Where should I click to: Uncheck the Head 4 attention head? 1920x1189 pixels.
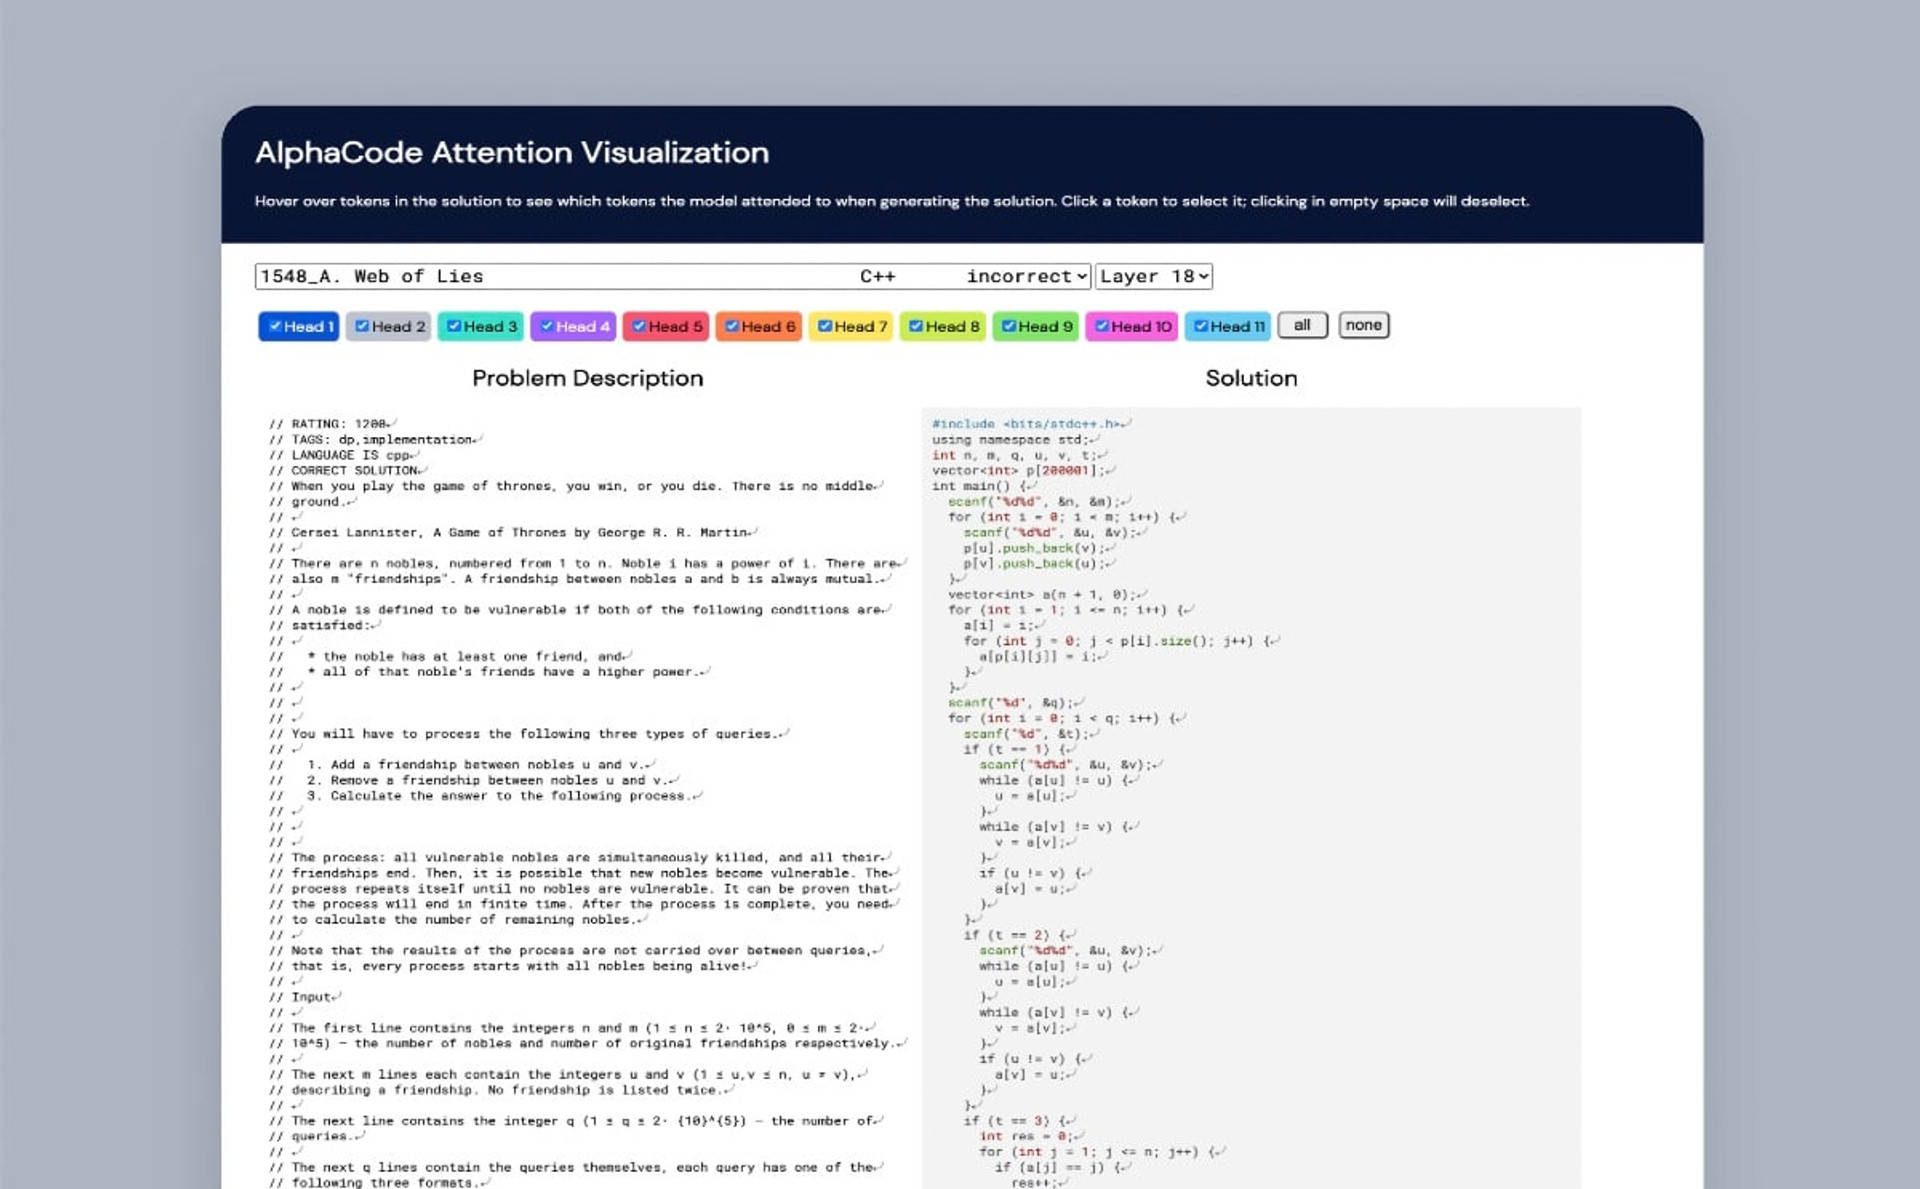[x=547, y=326]
